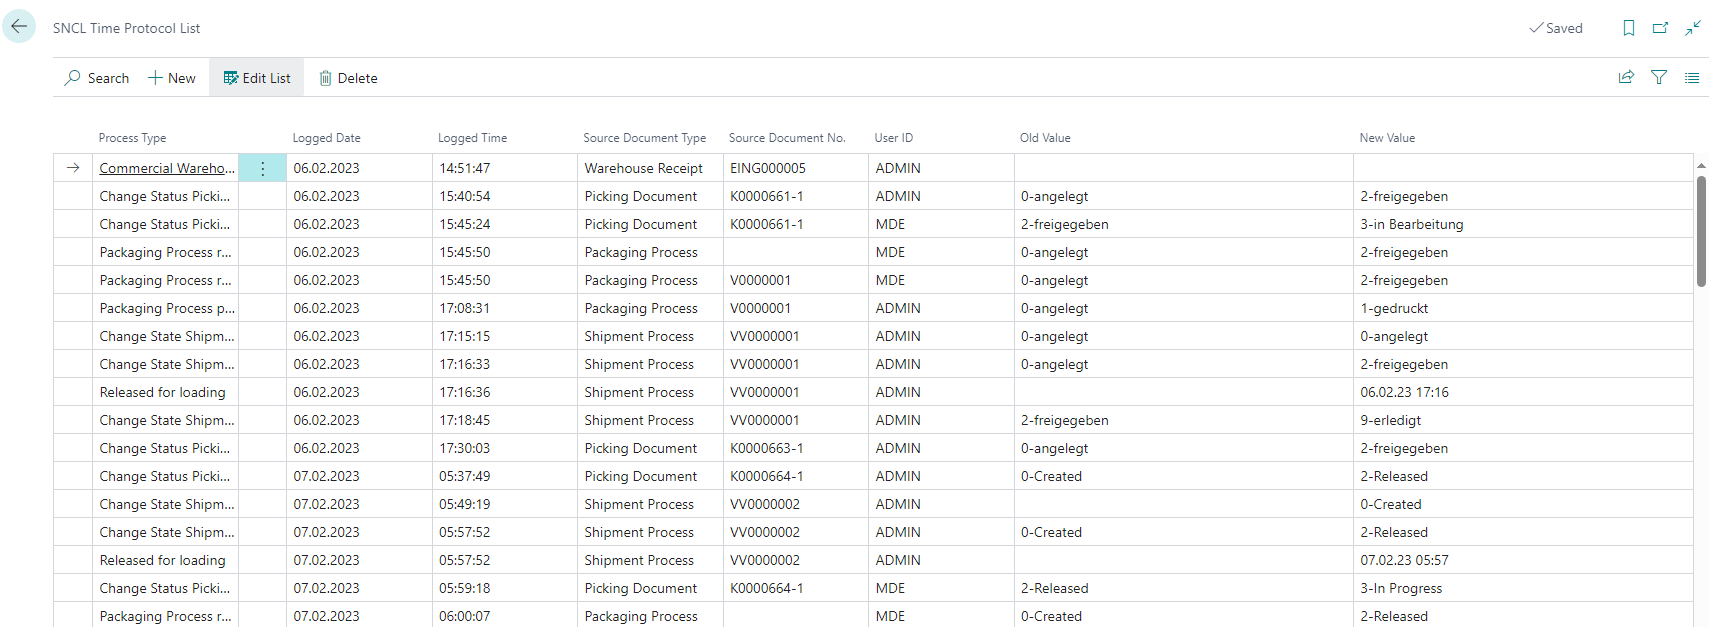Select the EING000005 source document cell

pos(767,168)
